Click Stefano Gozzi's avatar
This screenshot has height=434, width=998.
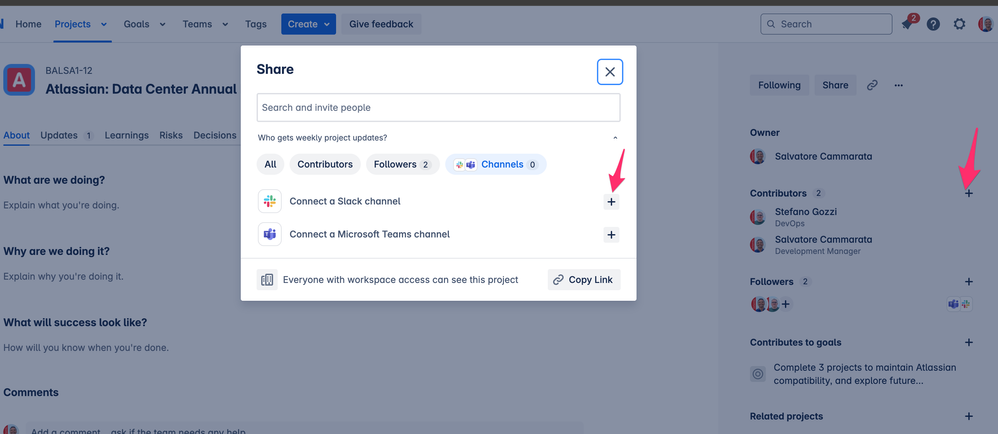pos(757,217)
